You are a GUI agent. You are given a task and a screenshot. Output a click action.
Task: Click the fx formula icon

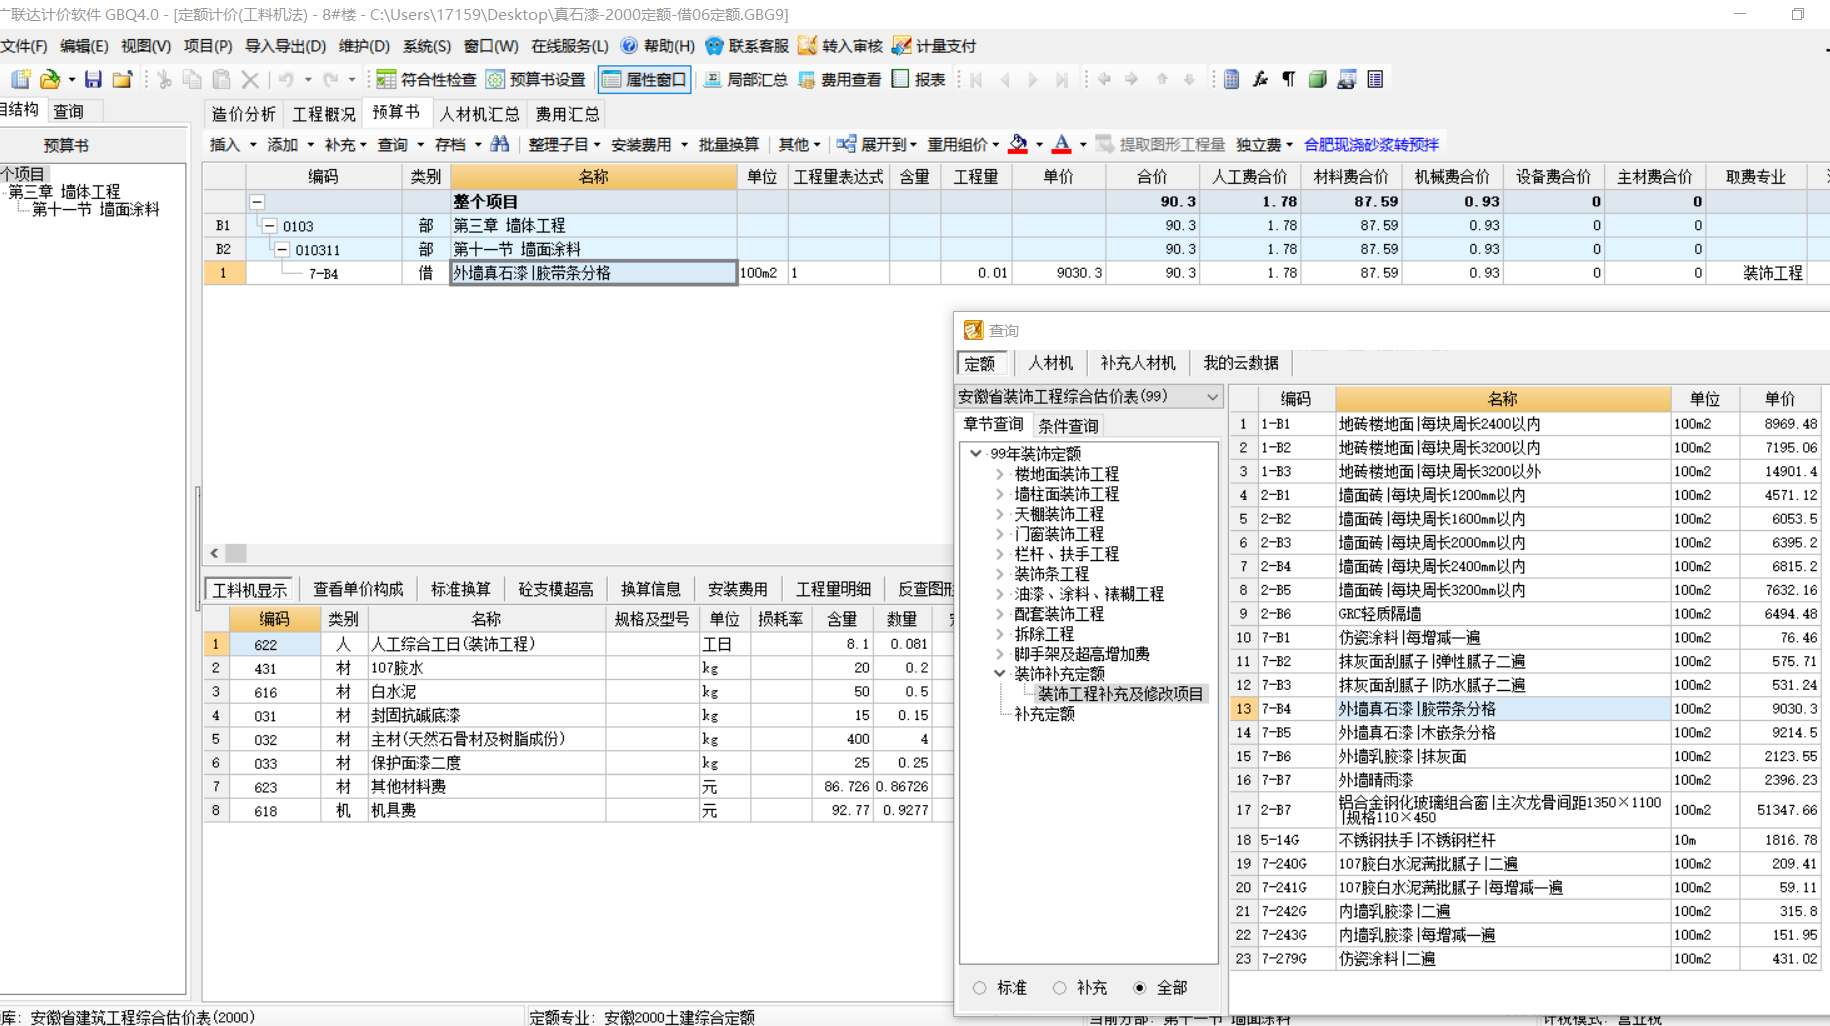pyautogui.click(x=1260, y=79)
